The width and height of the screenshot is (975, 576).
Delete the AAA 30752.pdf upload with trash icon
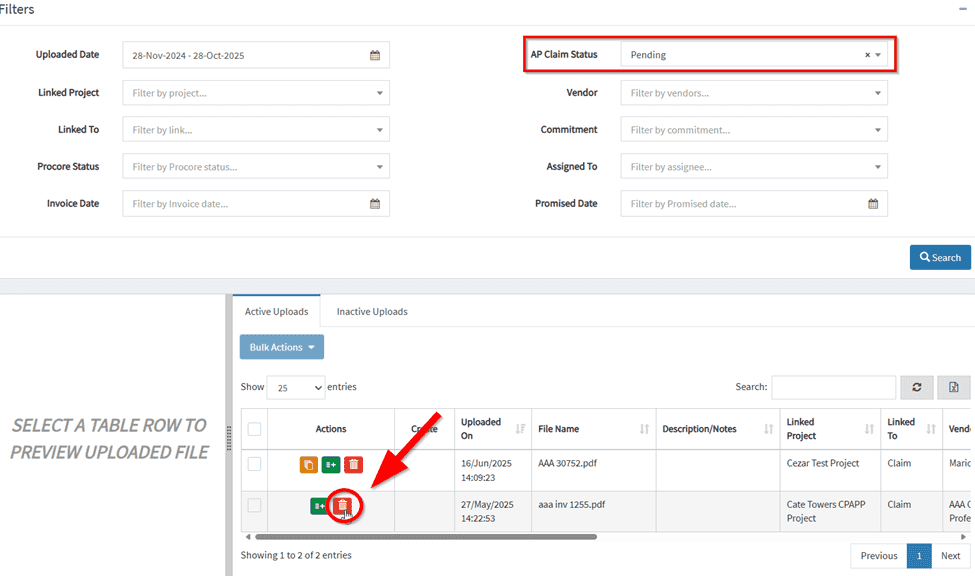point(354,465)
